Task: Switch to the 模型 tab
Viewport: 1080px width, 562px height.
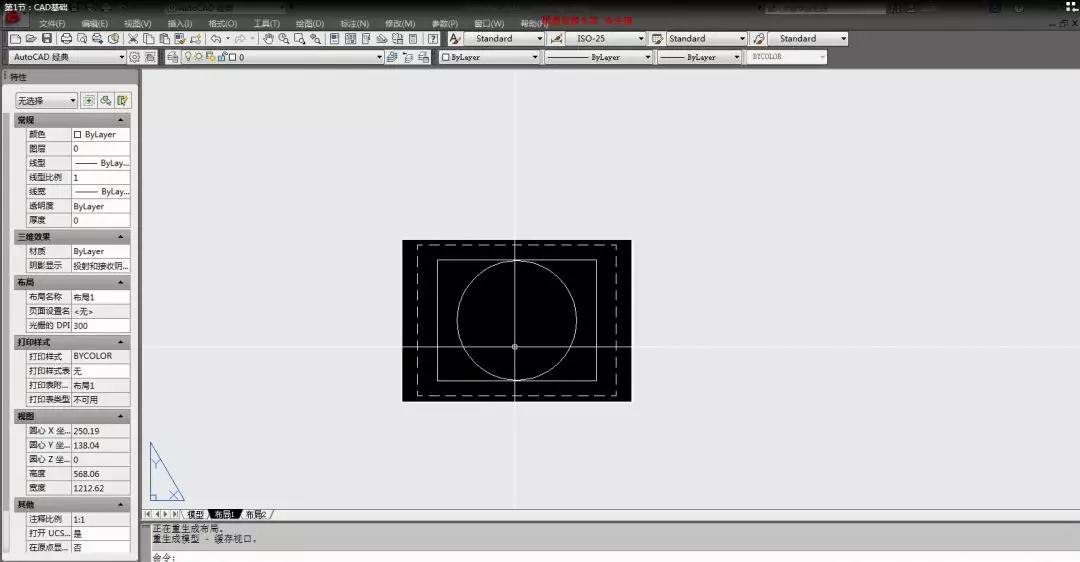Action: tap(196, 514)
